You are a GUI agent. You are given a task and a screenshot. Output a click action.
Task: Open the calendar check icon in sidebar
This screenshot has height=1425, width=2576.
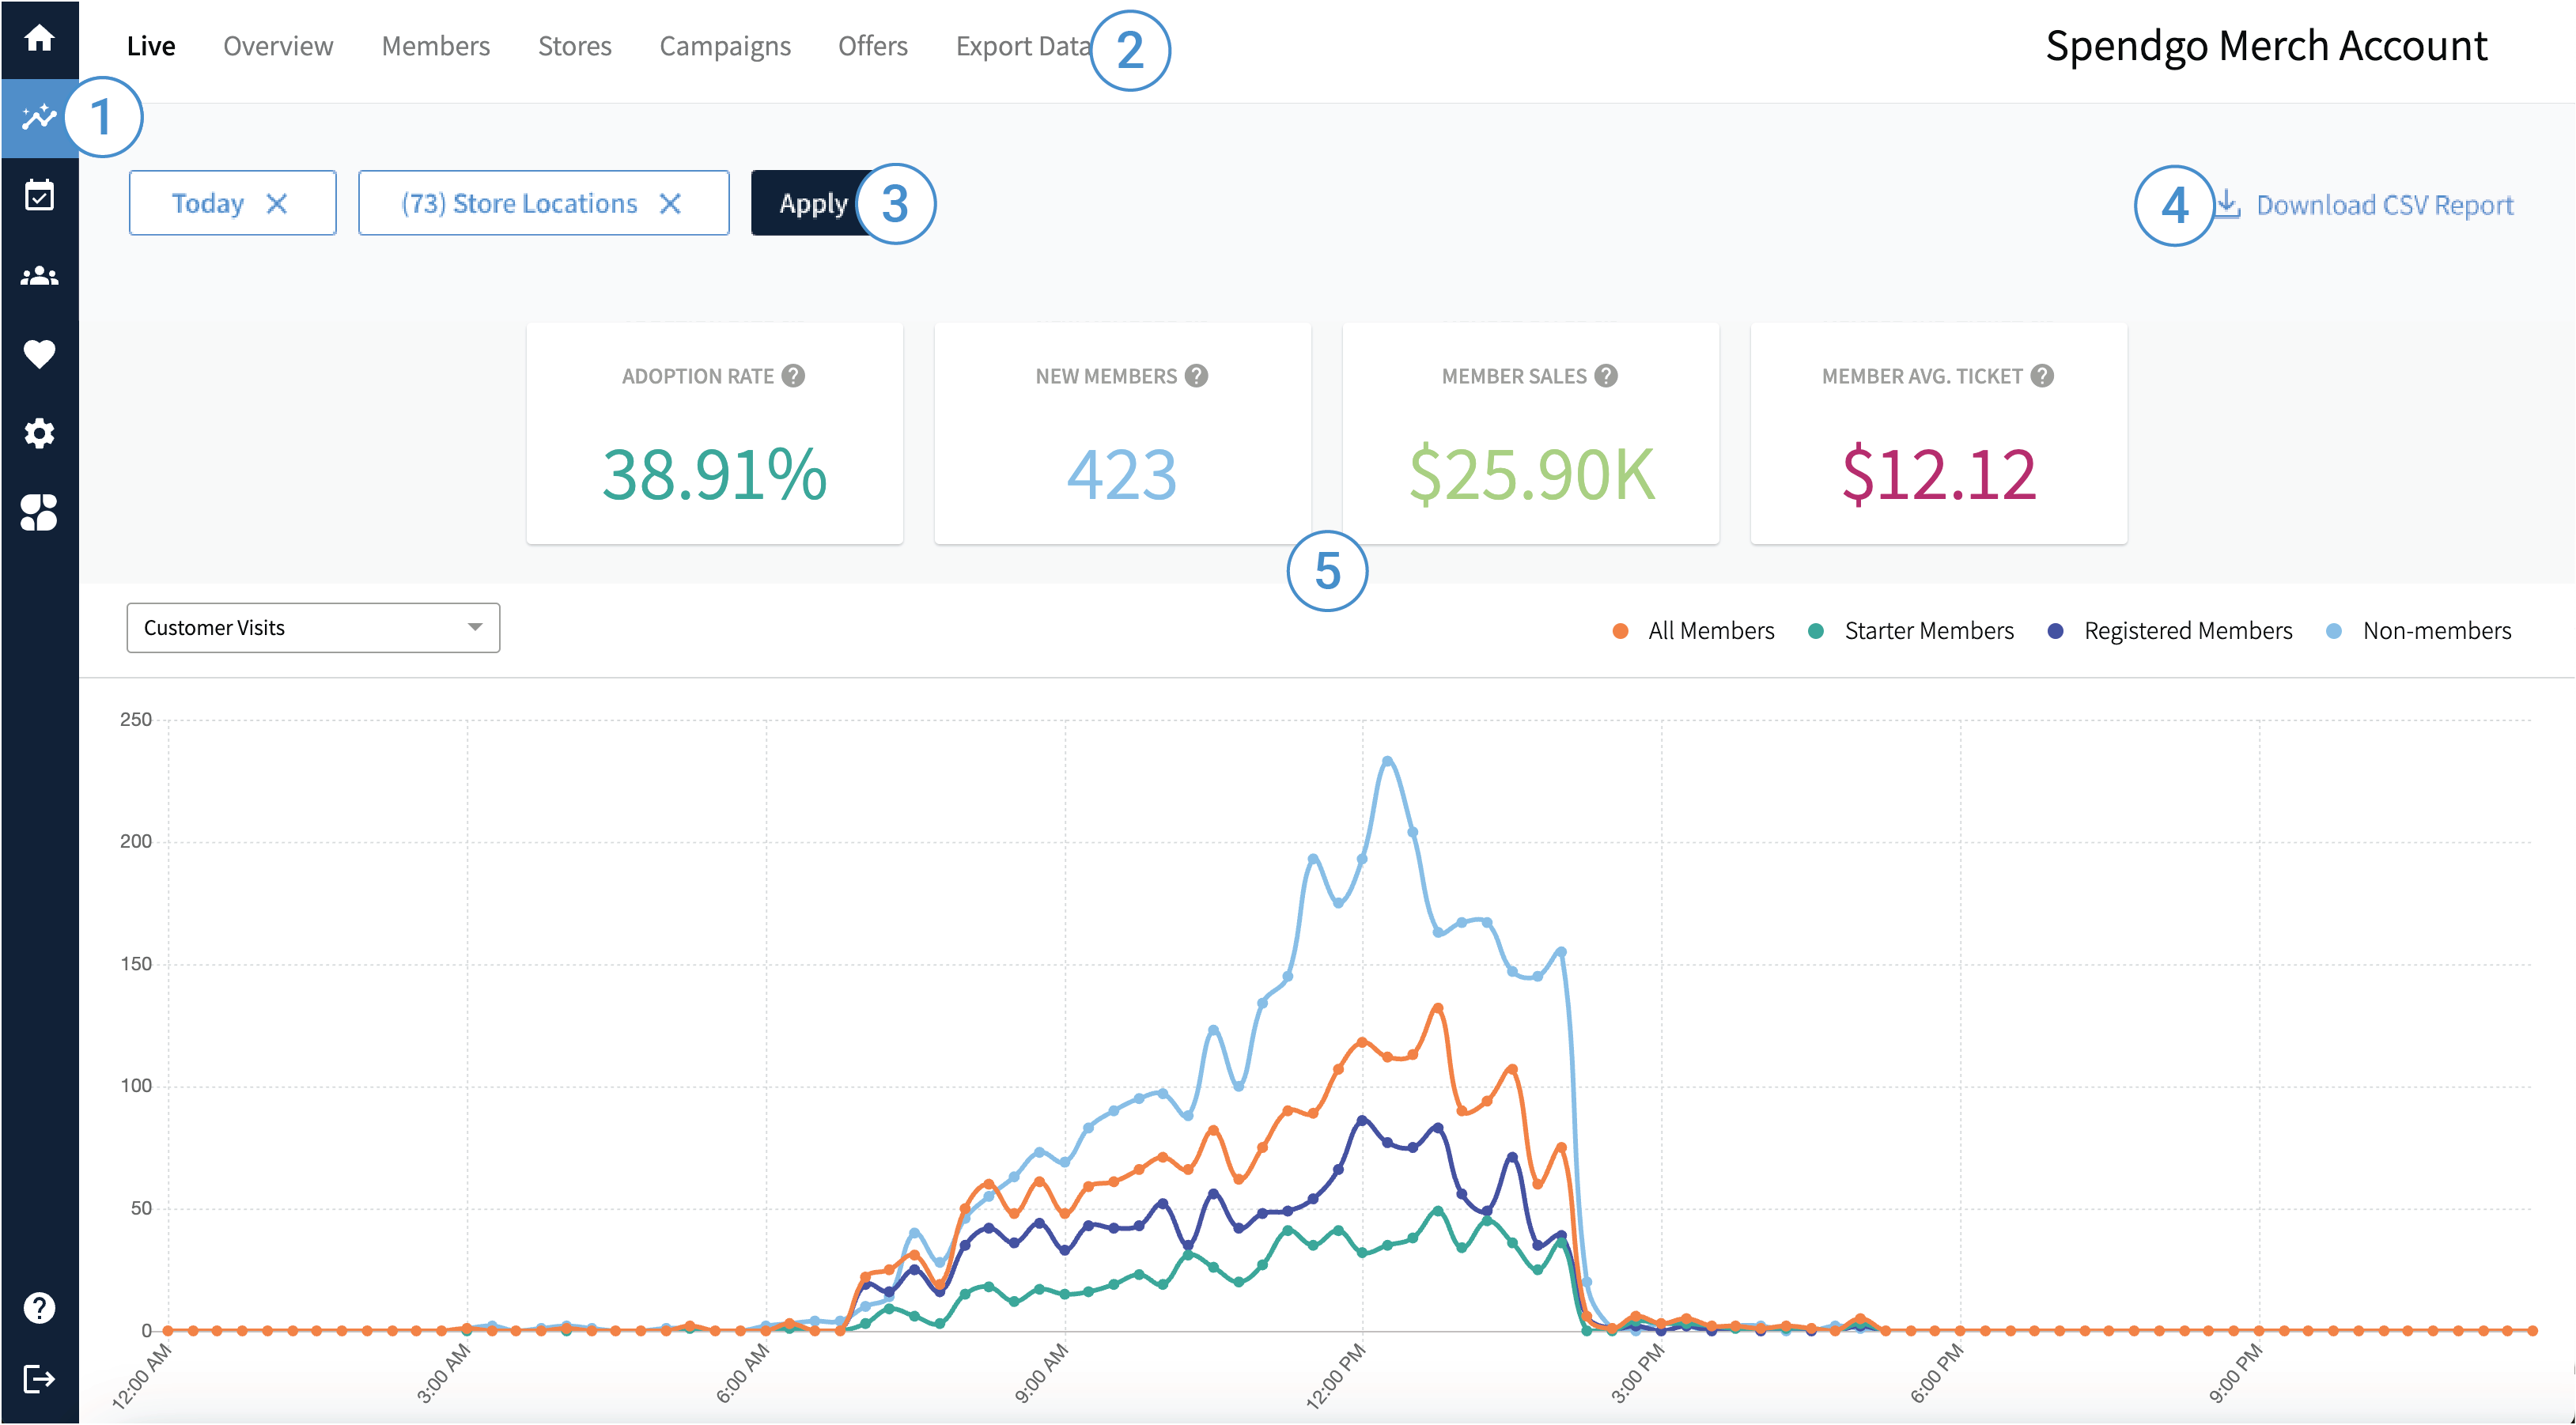(x=39, y=196)
